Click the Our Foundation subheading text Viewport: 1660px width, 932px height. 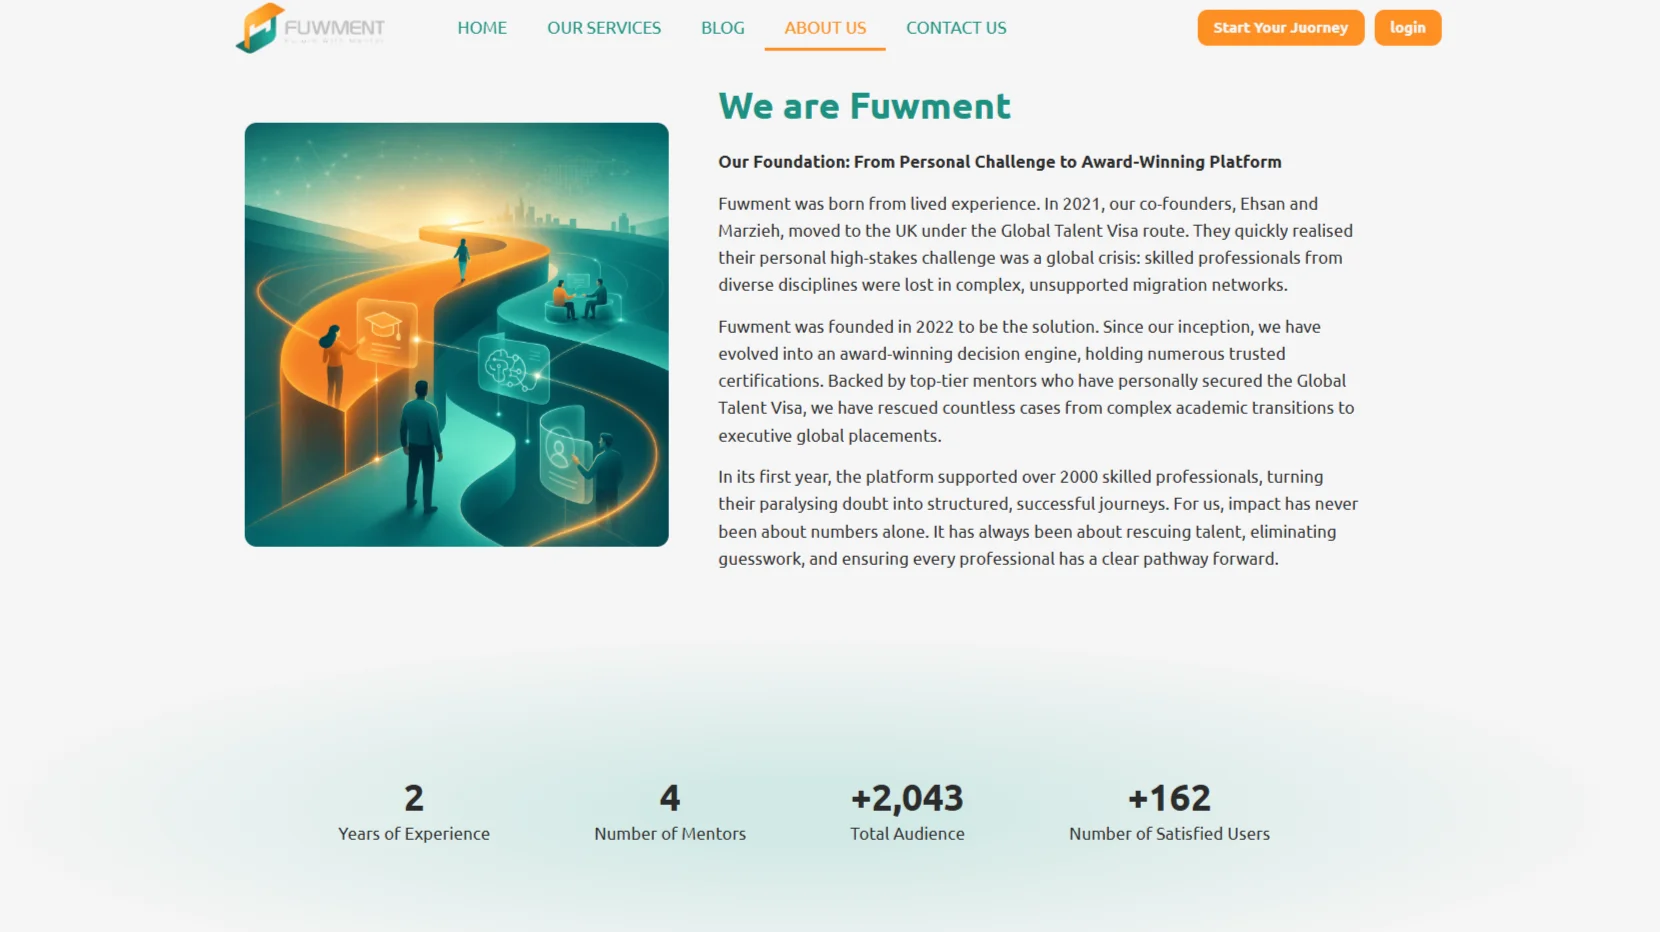coord(1000,162)
